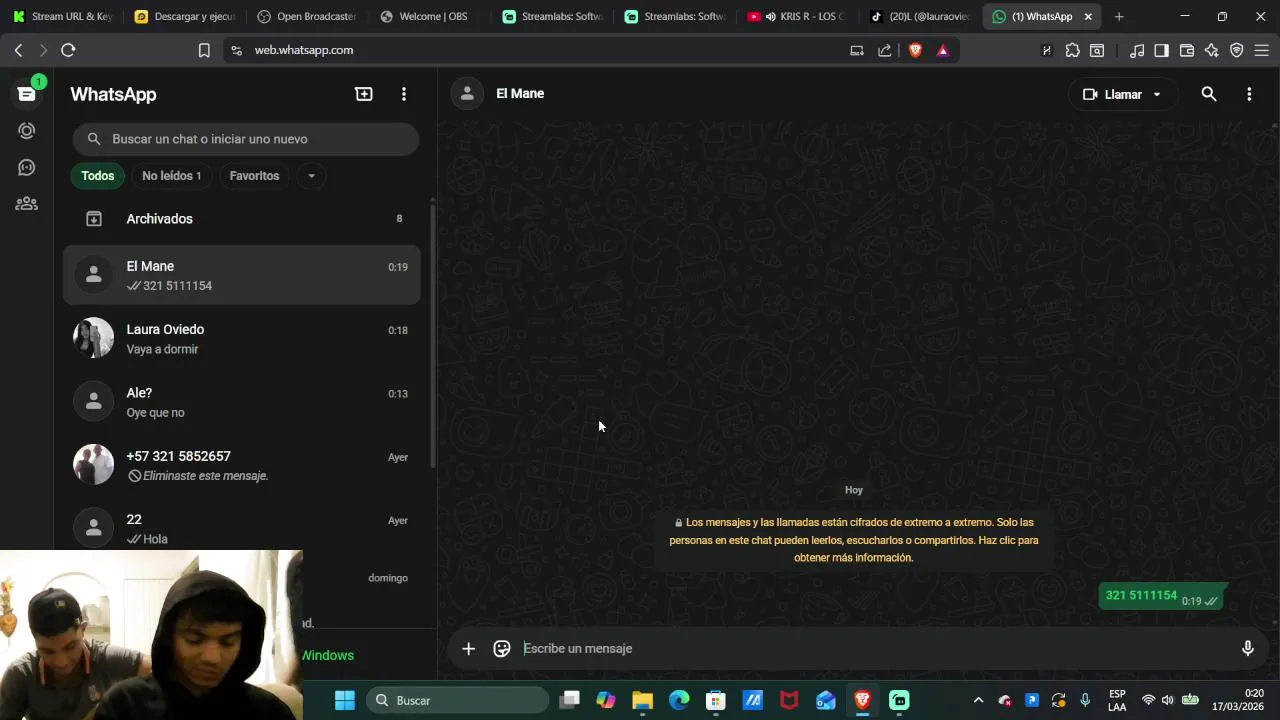Open a new browser tab
This screenshot has width=1280, height=720.
(x=1119, y=17)
